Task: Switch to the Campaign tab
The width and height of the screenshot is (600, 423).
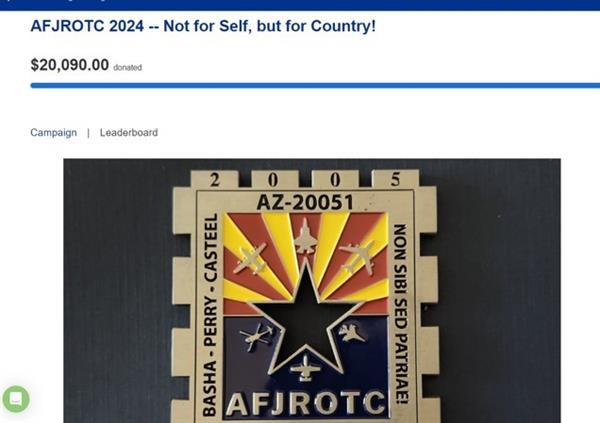Action: pyautogui.click(x=54, y=132)
